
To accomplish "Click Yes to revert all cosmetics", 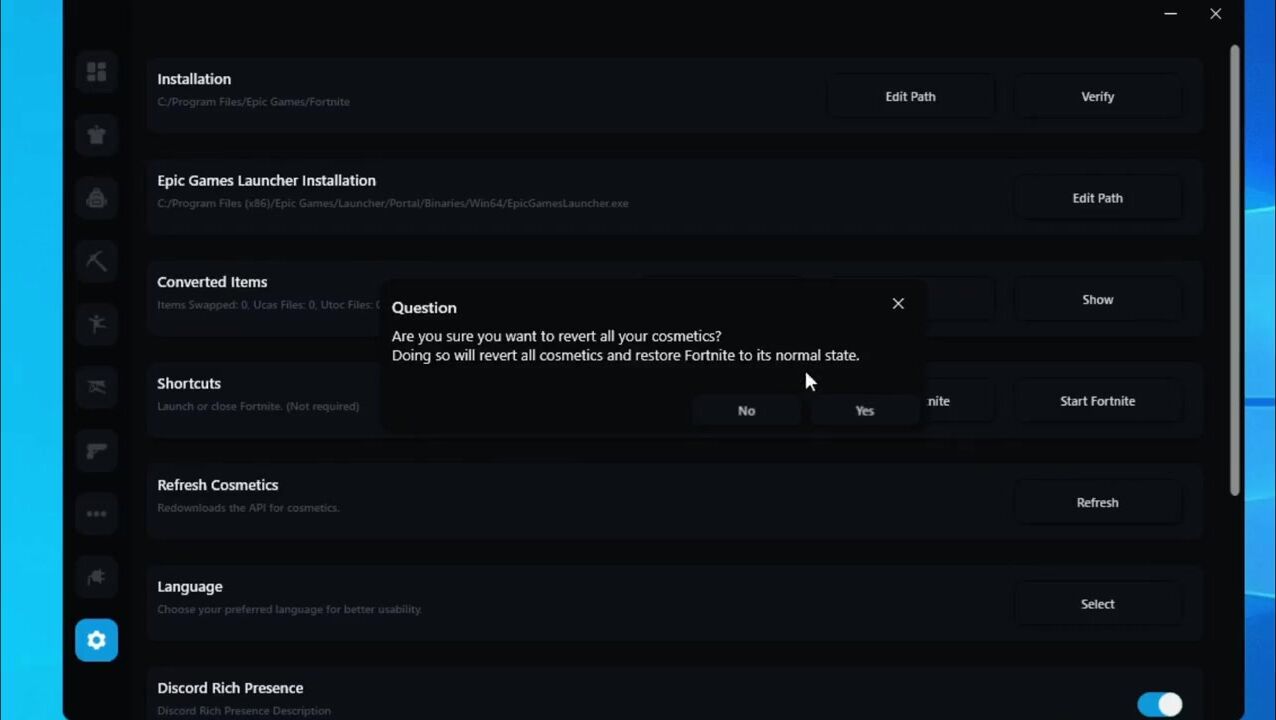I will click(864, 411).
